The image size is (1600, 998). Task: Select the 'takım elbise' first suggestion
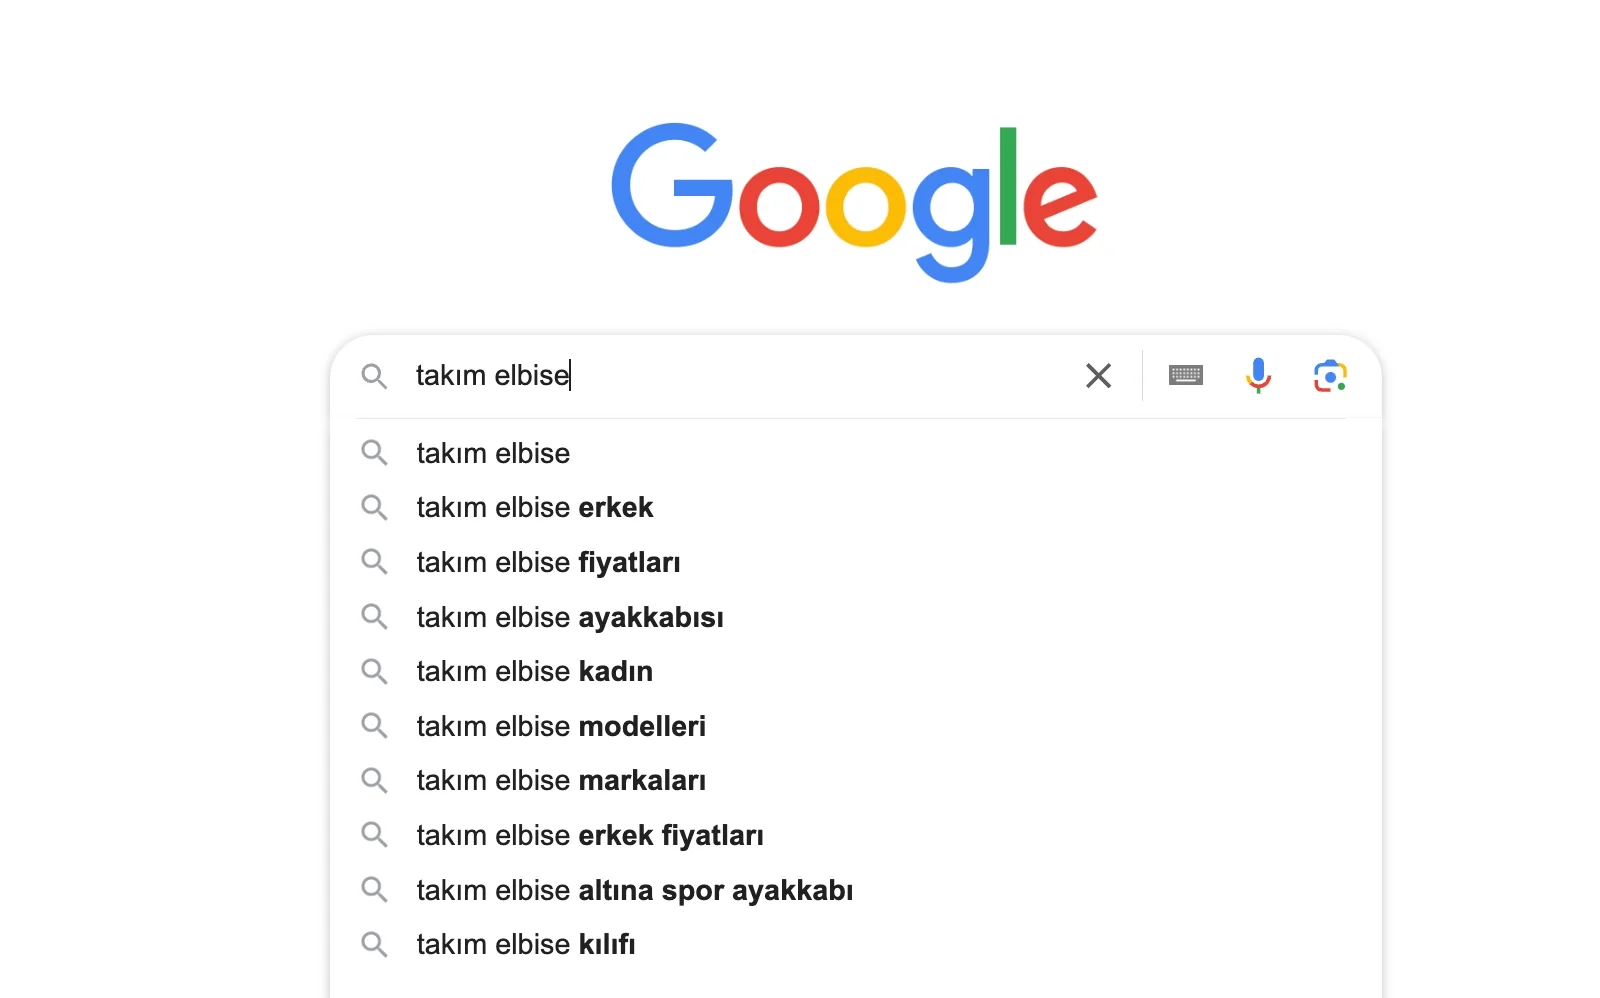(493, 453)
